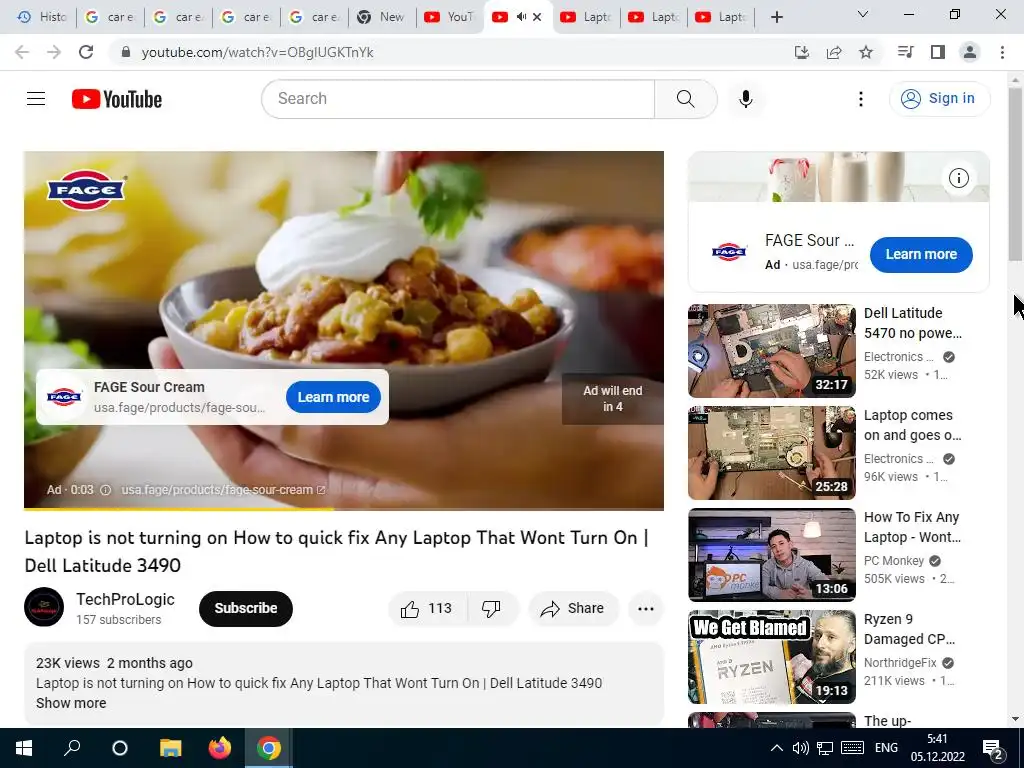The image size is (1024, 768).
Task: Open Windows Start menu
Action: [x=24, y=748]
